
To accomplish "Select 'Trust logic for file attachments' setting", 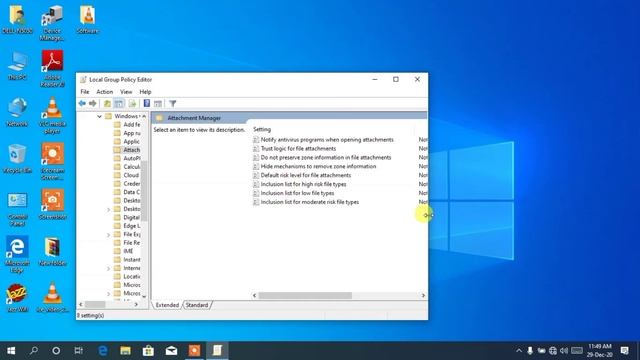I will (298, 149).
